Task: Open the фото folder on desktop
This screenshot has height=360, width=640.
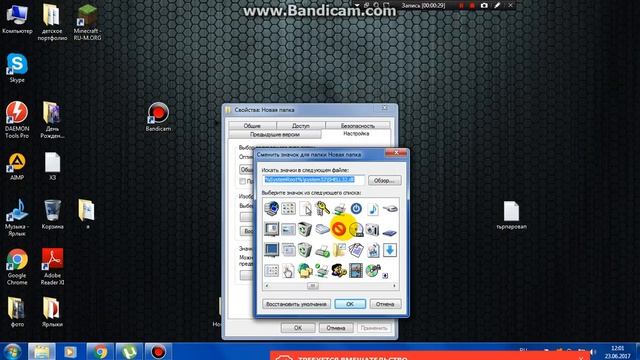Action: tap(17, 313)
